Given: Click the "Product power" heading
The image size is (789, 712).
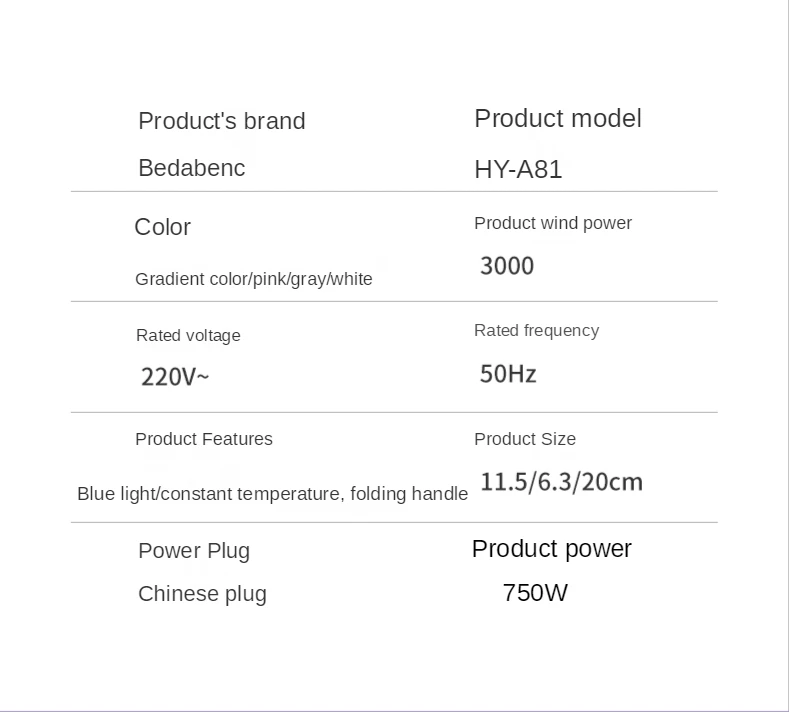Looking at the screenshot, I should point(551,549).
